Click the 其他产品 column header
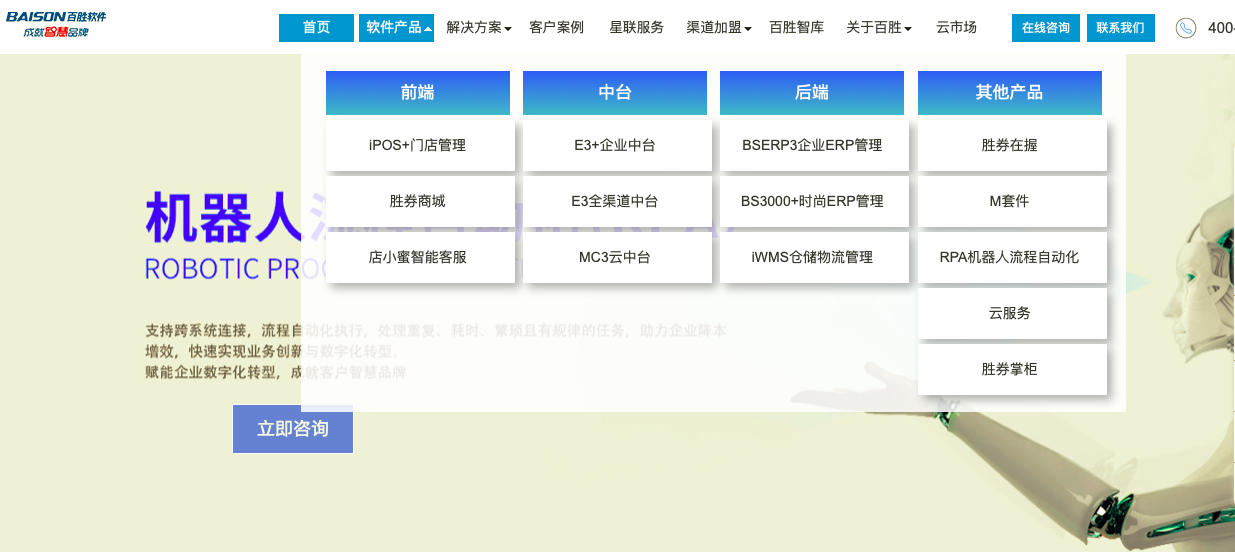 click(x=1009, y=93)
